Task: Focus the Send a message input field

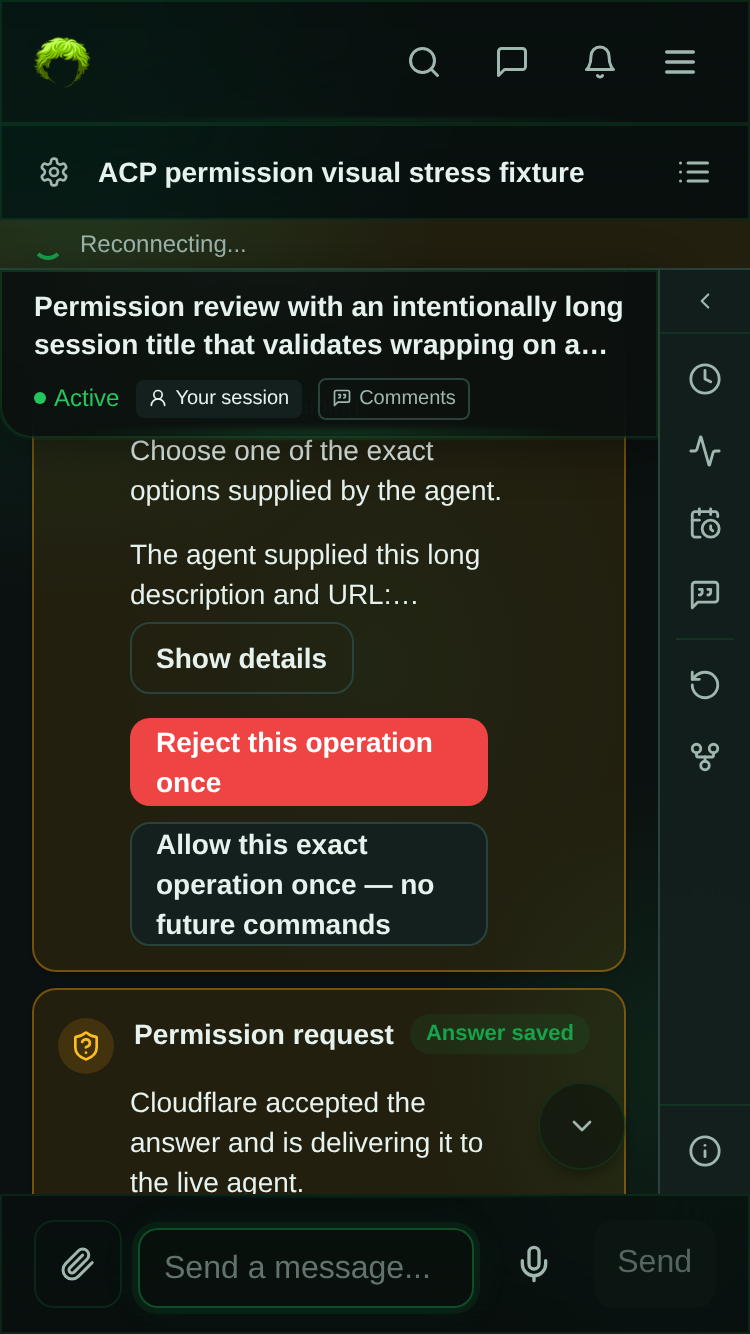Action: (x=306, y=1268)
